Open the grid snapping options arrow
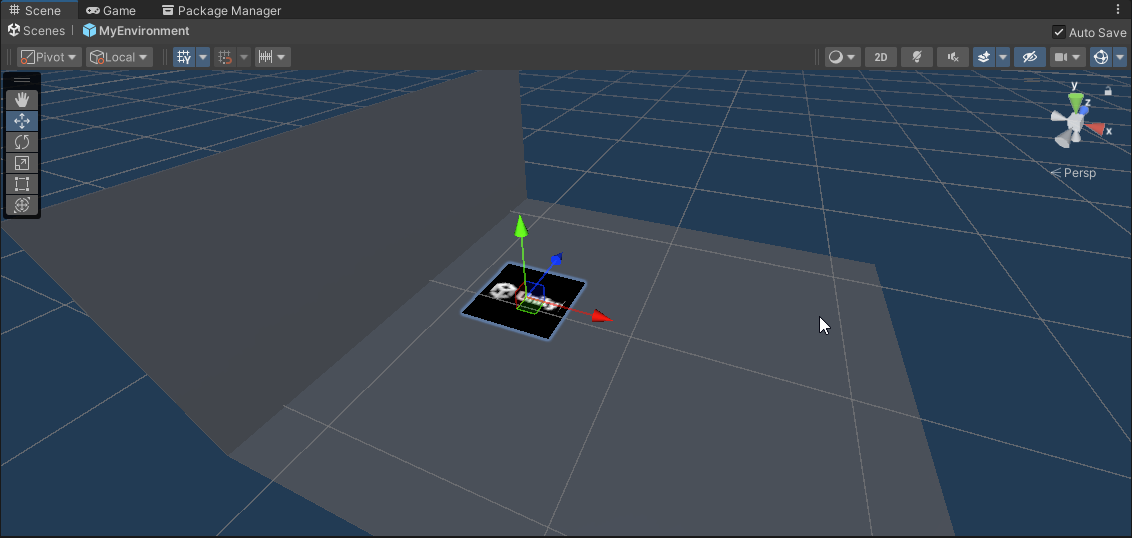Screen dimensions: 1132x538 pos(244,57)
